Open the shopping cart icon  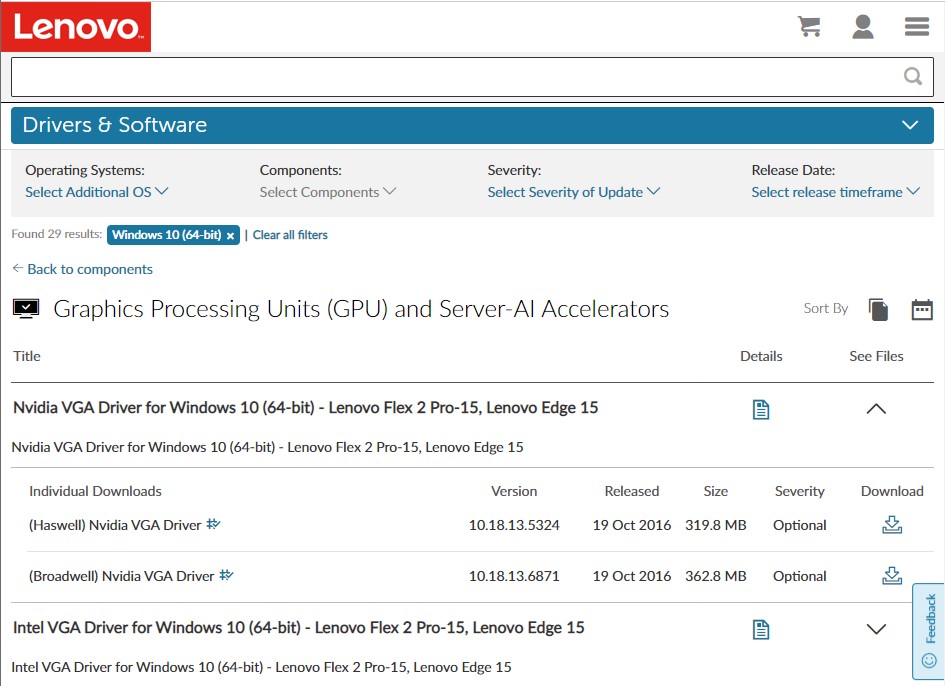click(x=809, y=27)
